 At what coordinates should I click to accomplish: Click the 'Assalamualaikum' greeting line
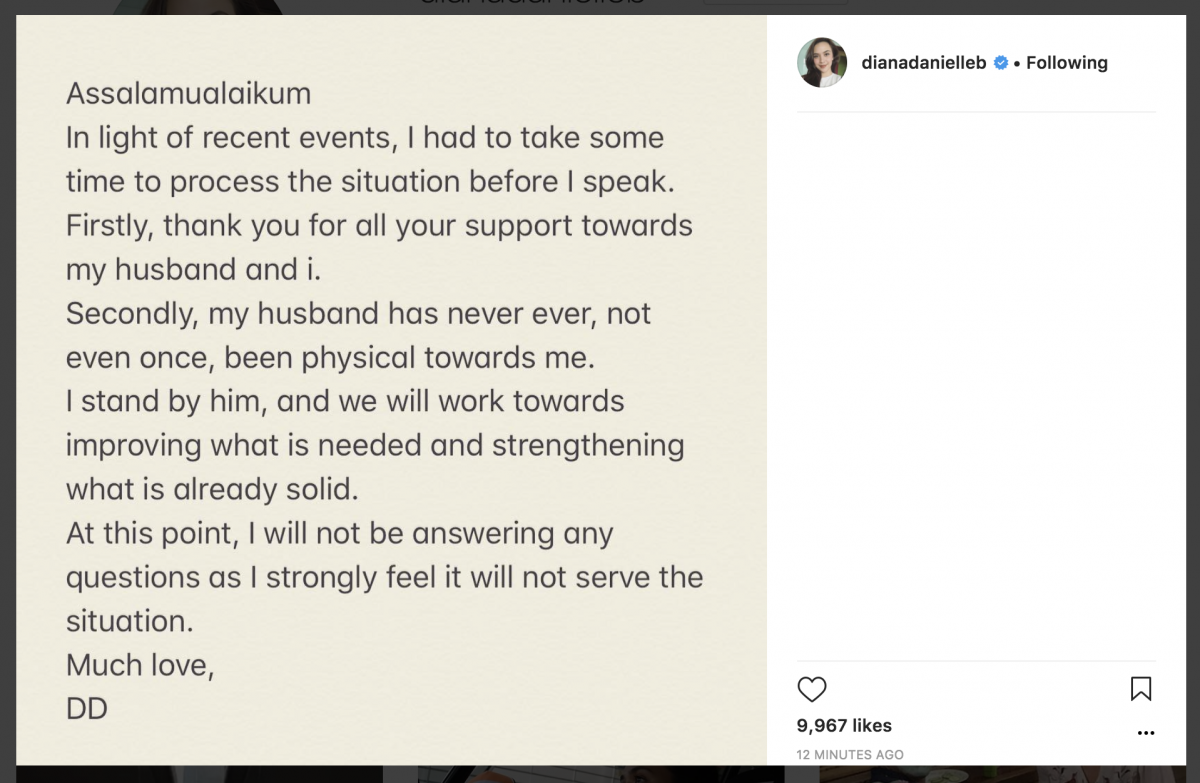point(188,94)
